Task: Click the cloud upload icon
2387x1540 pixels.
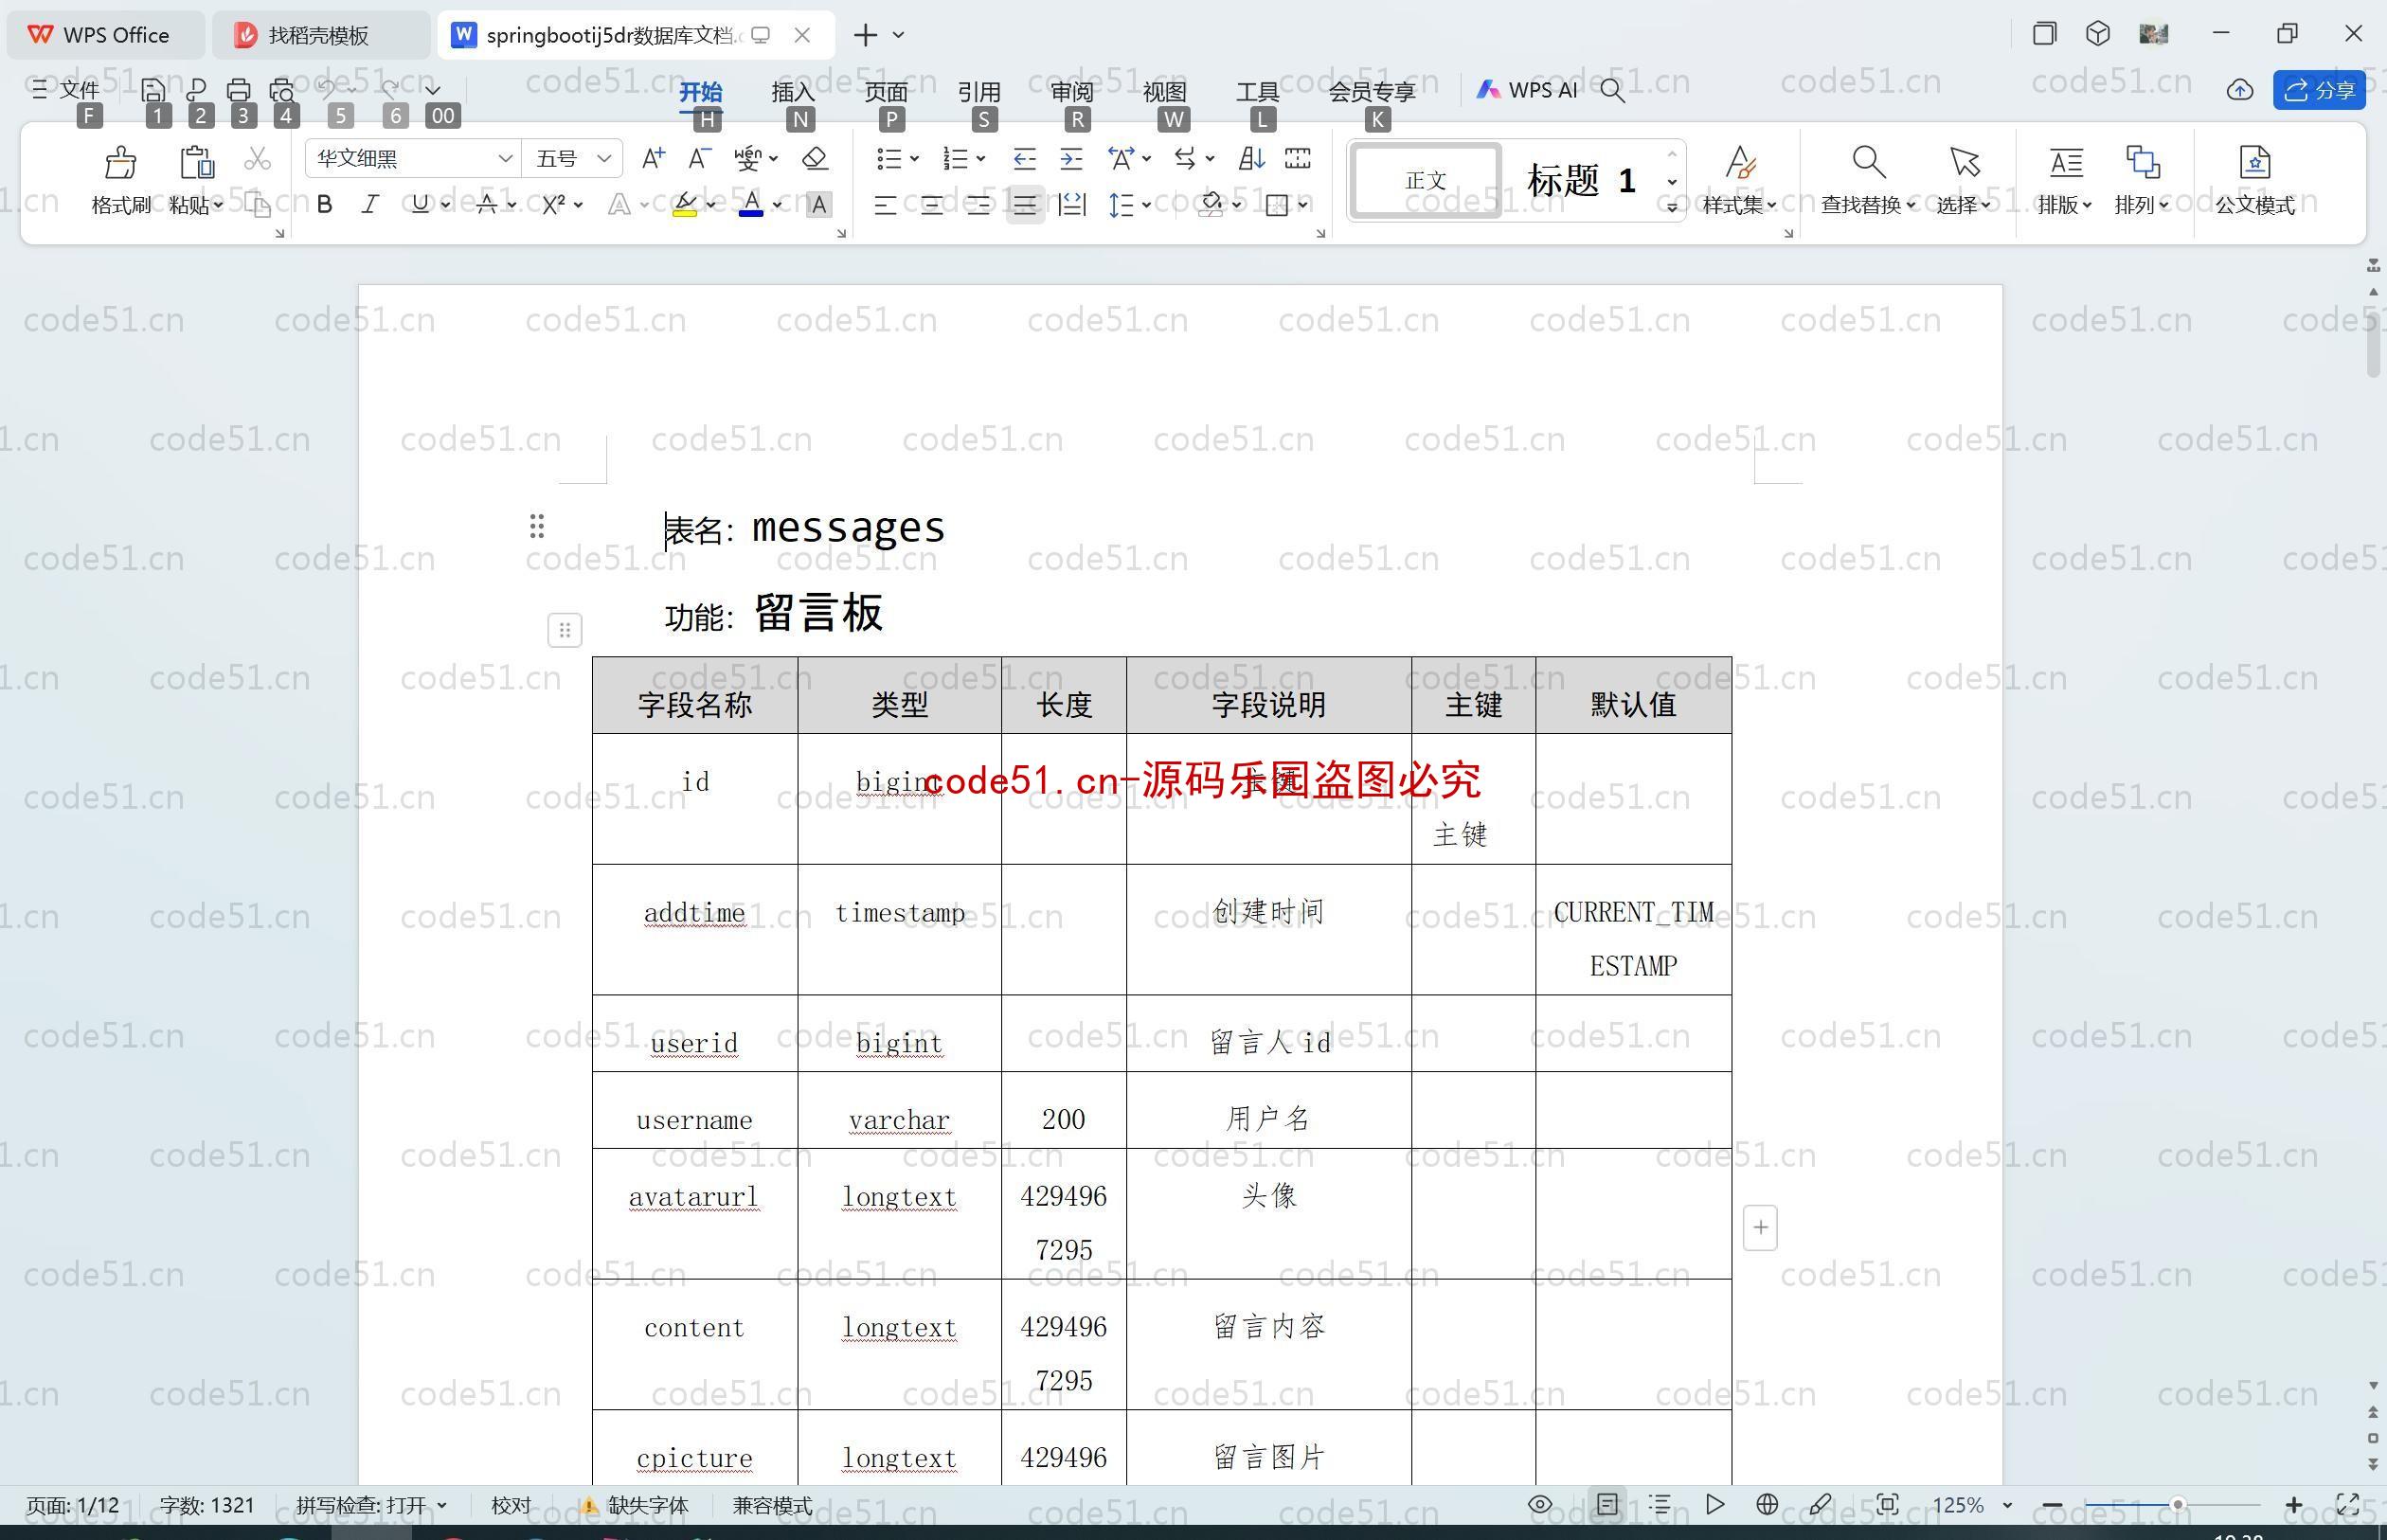Action: tap(2240, 90)
